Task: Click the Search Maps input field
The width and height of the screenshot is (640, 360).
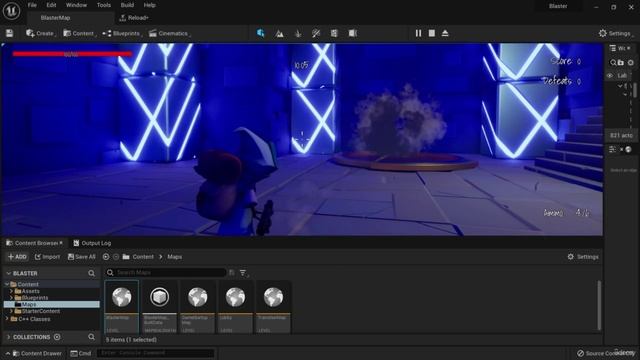Action: pyautogui.click(x=165, y=272)
